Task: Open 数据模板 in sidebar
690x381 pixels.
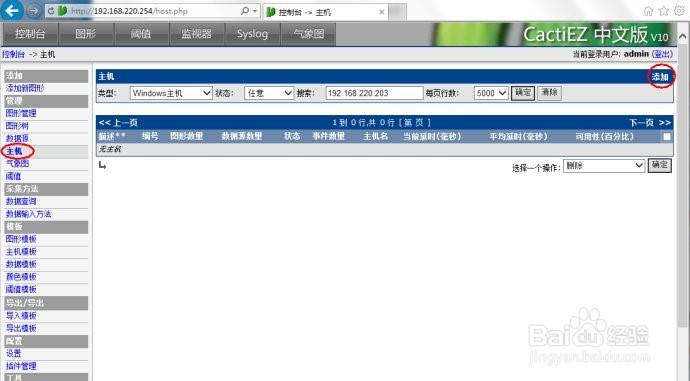Action: [21, 264]
